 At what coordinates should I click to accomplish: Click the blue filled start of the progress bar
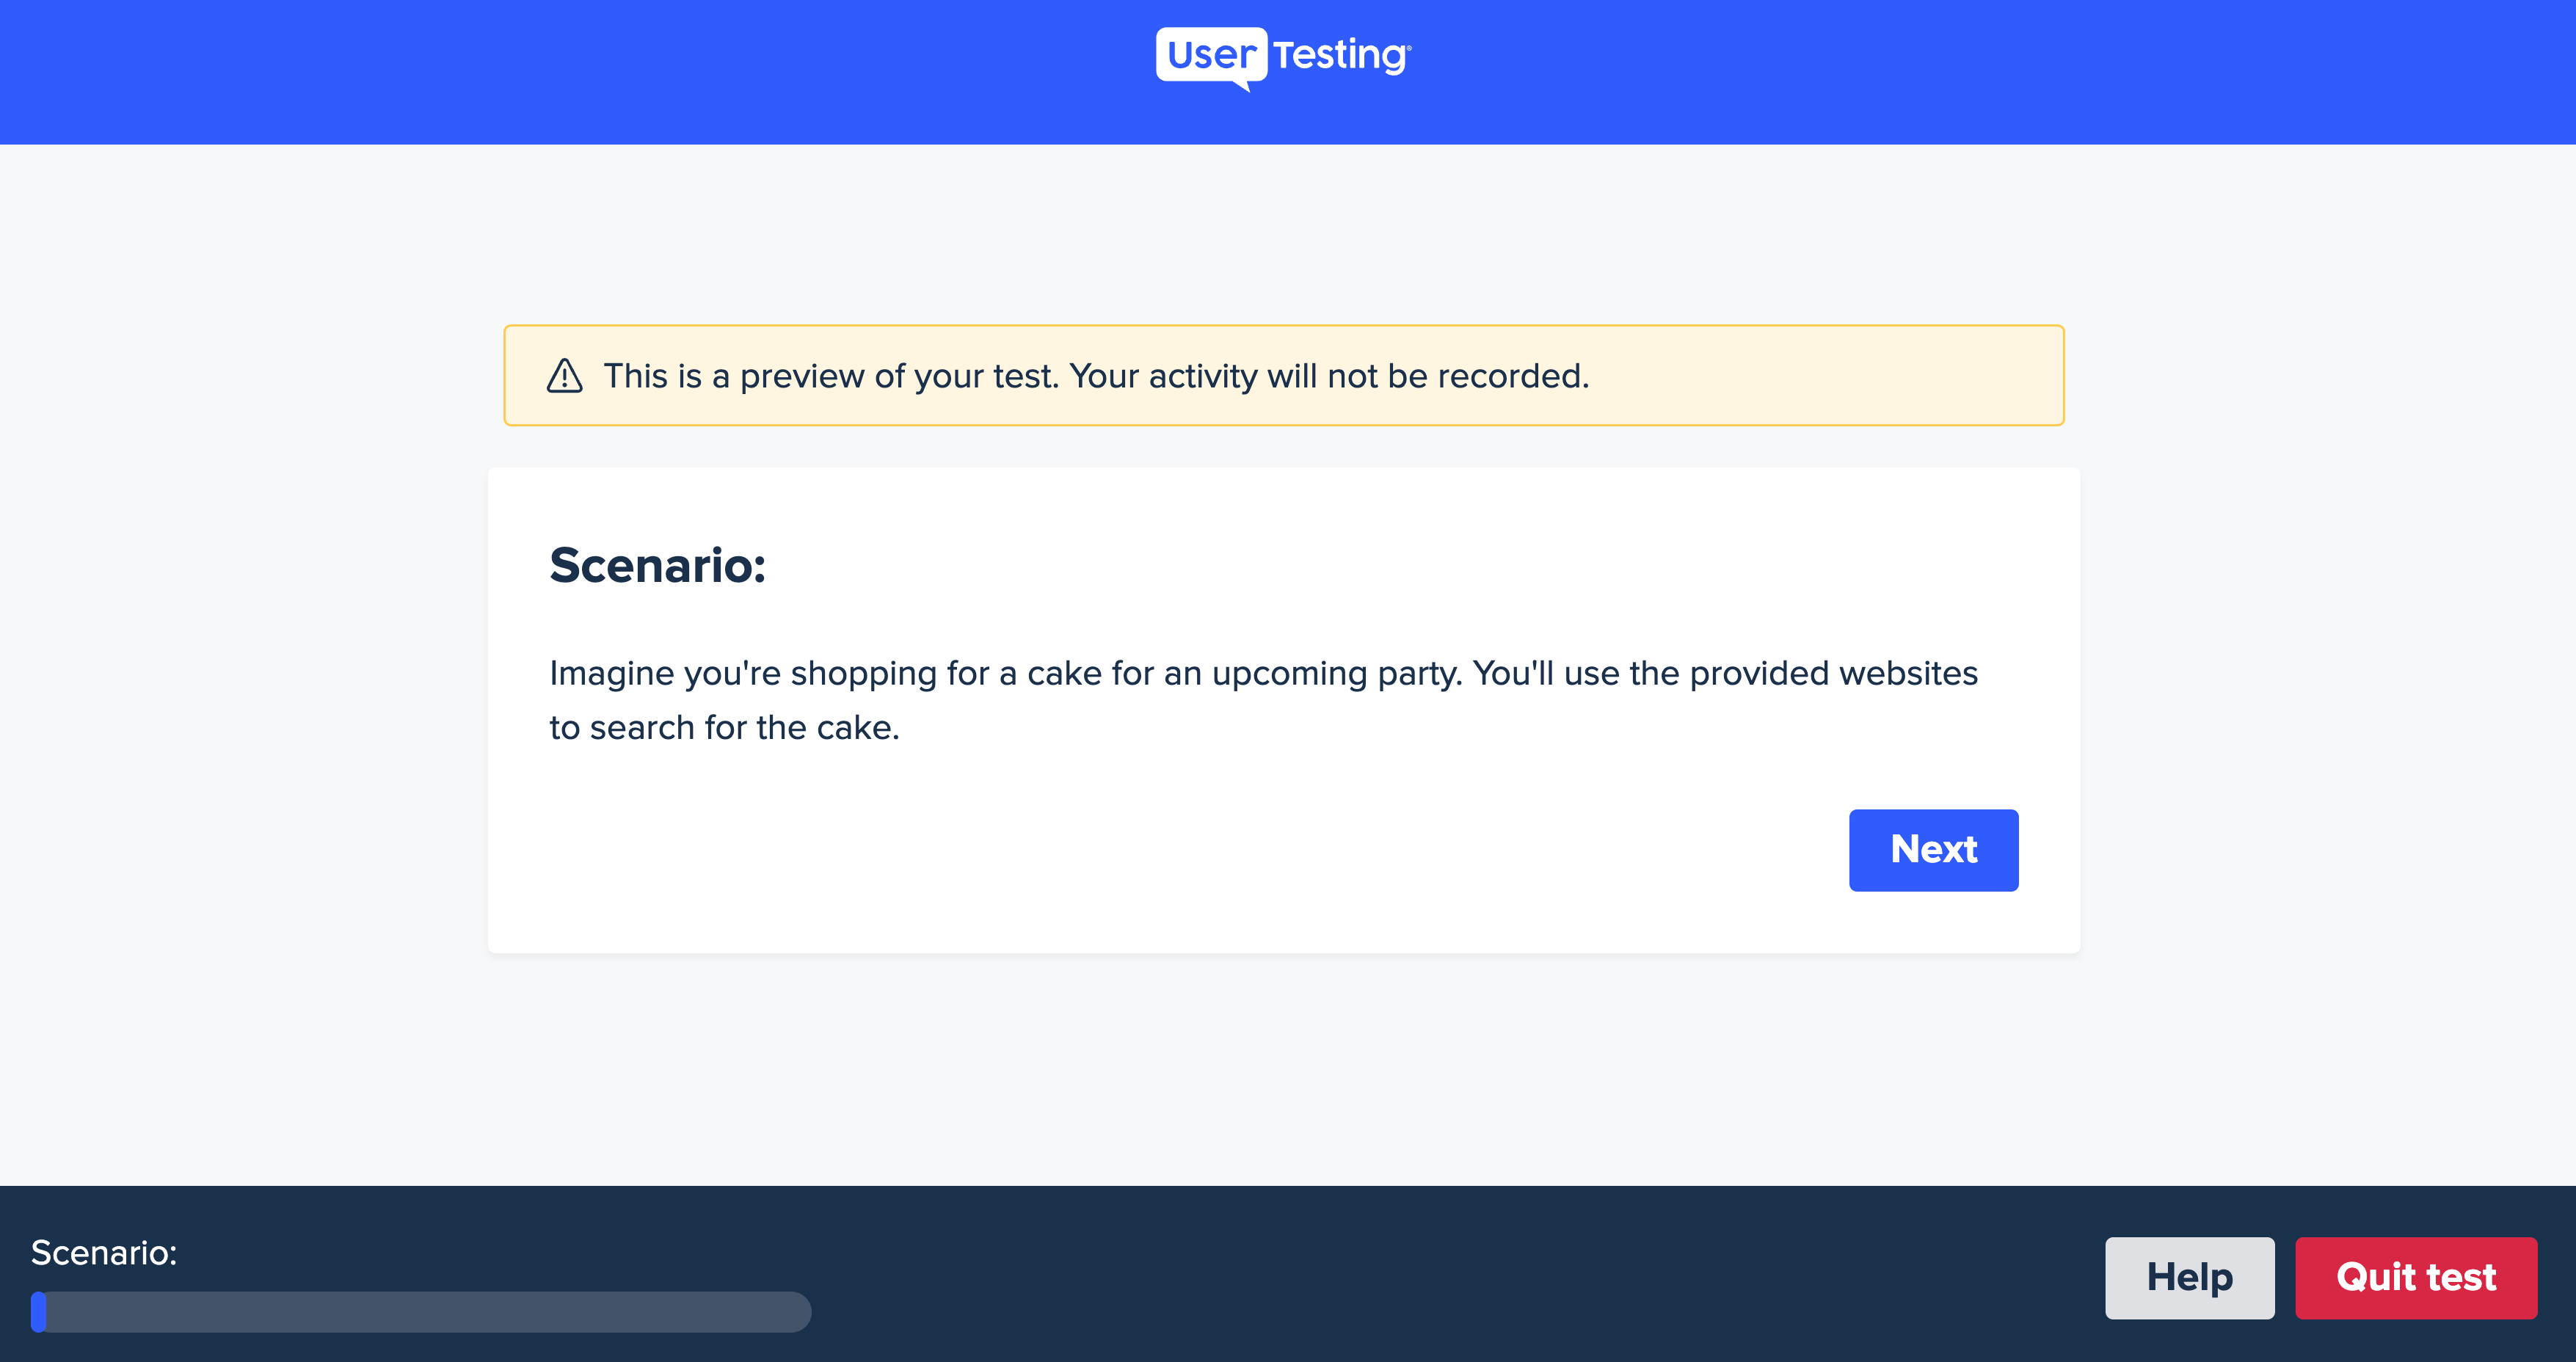click(x=39, y=1311)
